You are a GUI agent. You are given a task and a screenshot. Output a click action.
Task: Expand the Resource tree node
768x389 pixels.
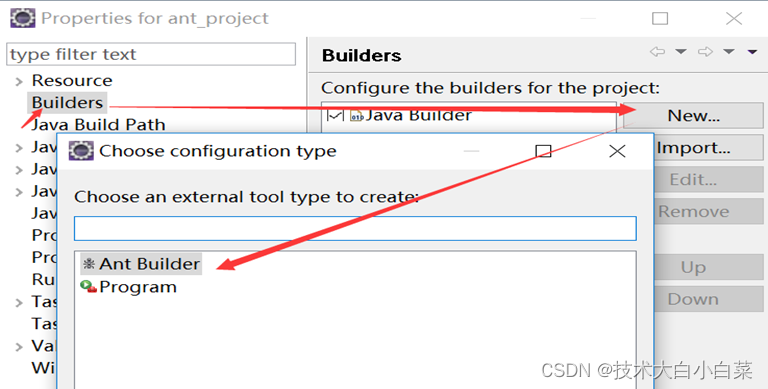click(19, 81)
